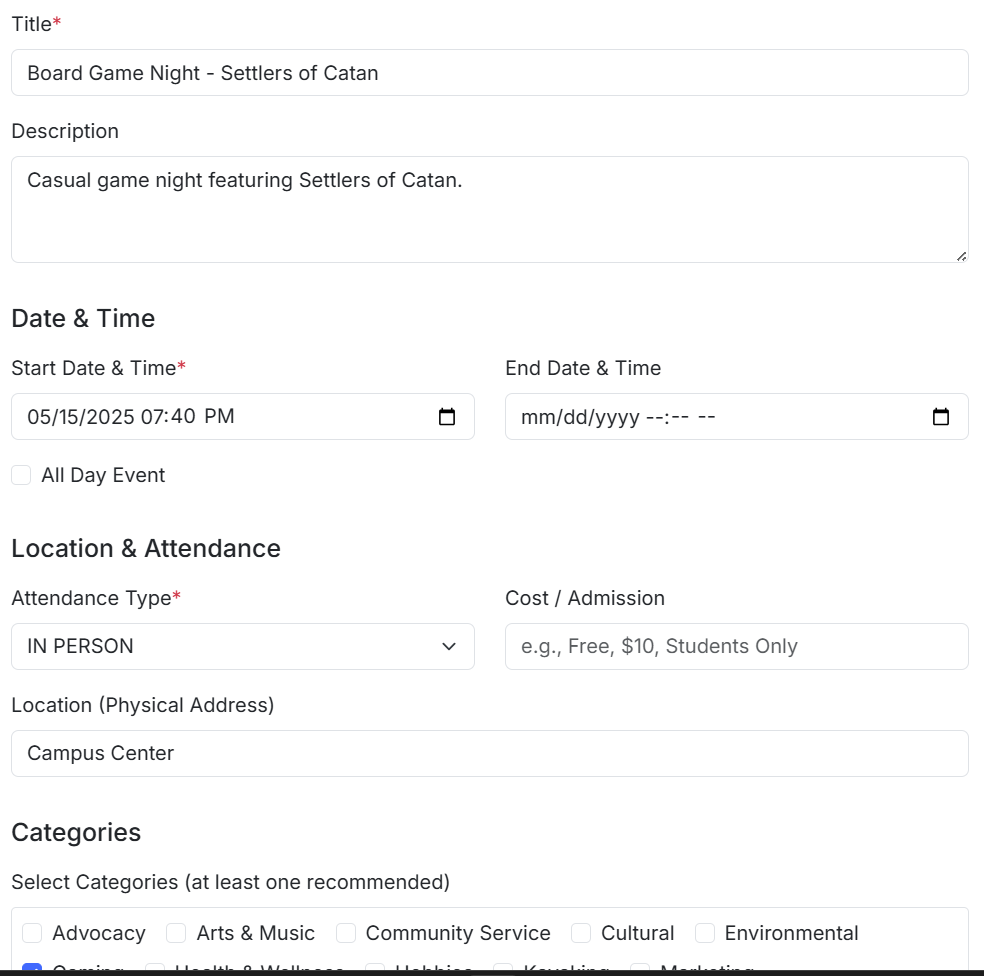Viewport: 984px width, 976px height.
Task: Click the Environmental label text
Action: 791,933
